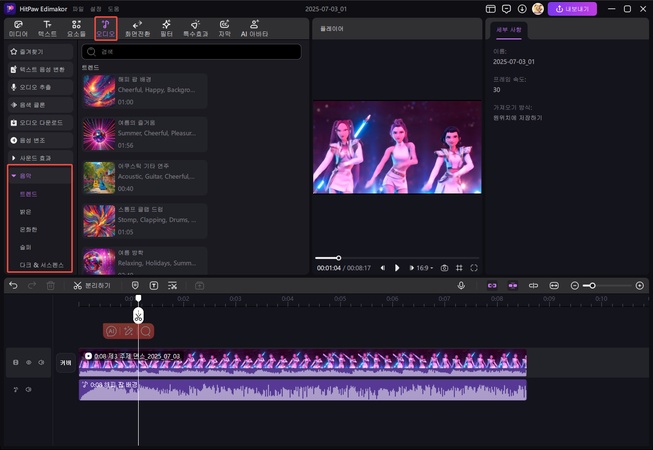653x450 pixels.
Task: Select the Cheerful, Happy track thumbnail
Action: point(99,91)
